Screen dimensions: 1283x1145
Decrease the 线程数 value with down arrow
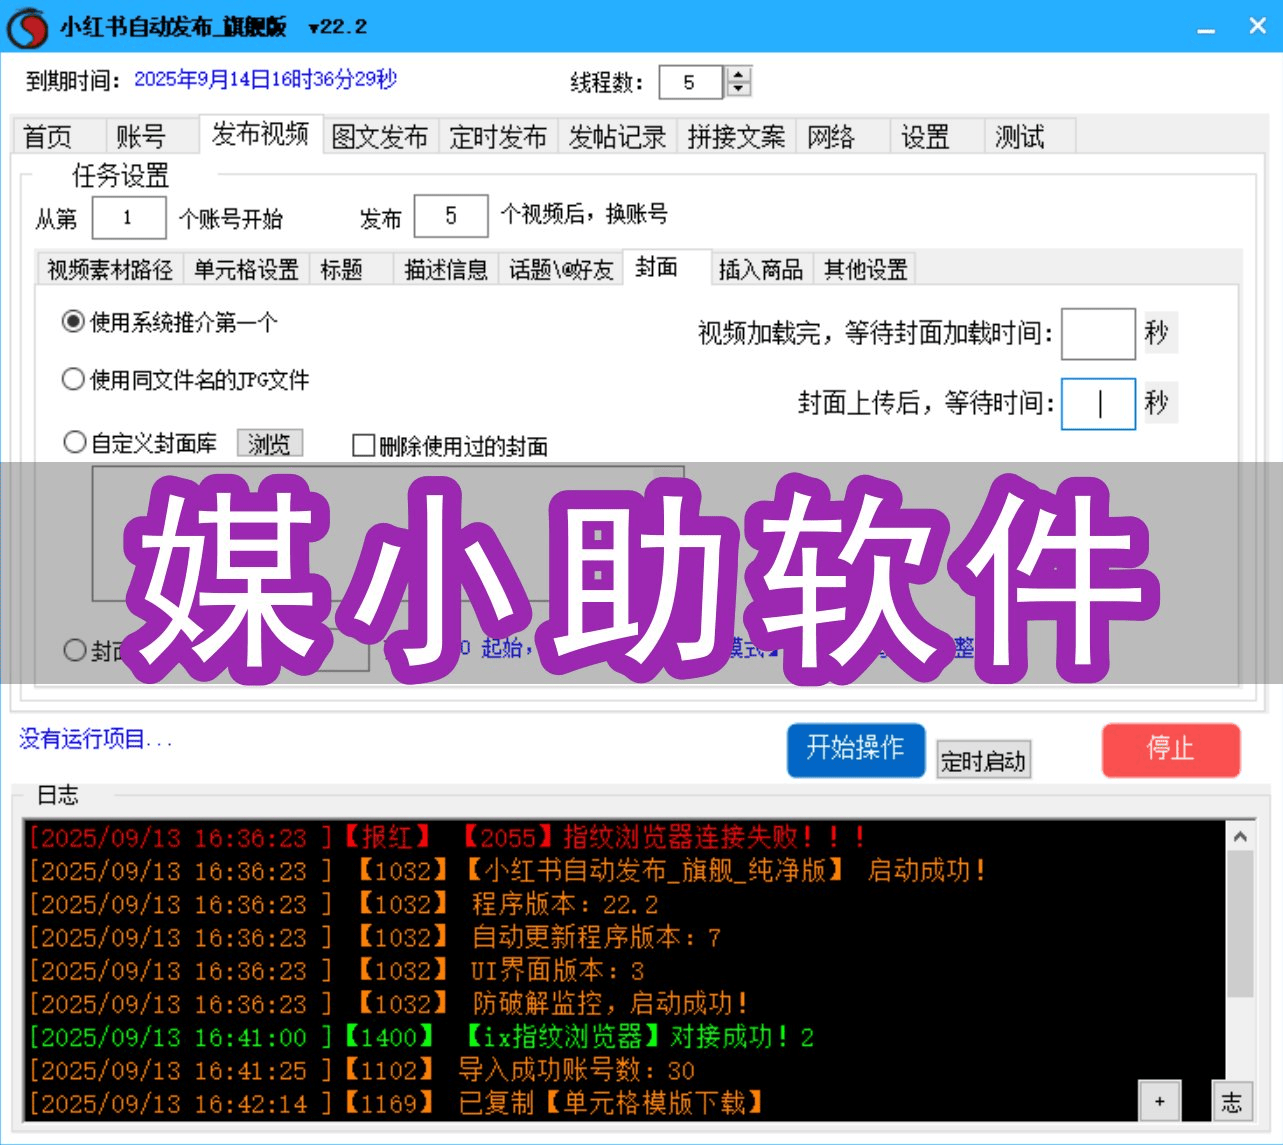pyautogui.click(x=739, y=89)
